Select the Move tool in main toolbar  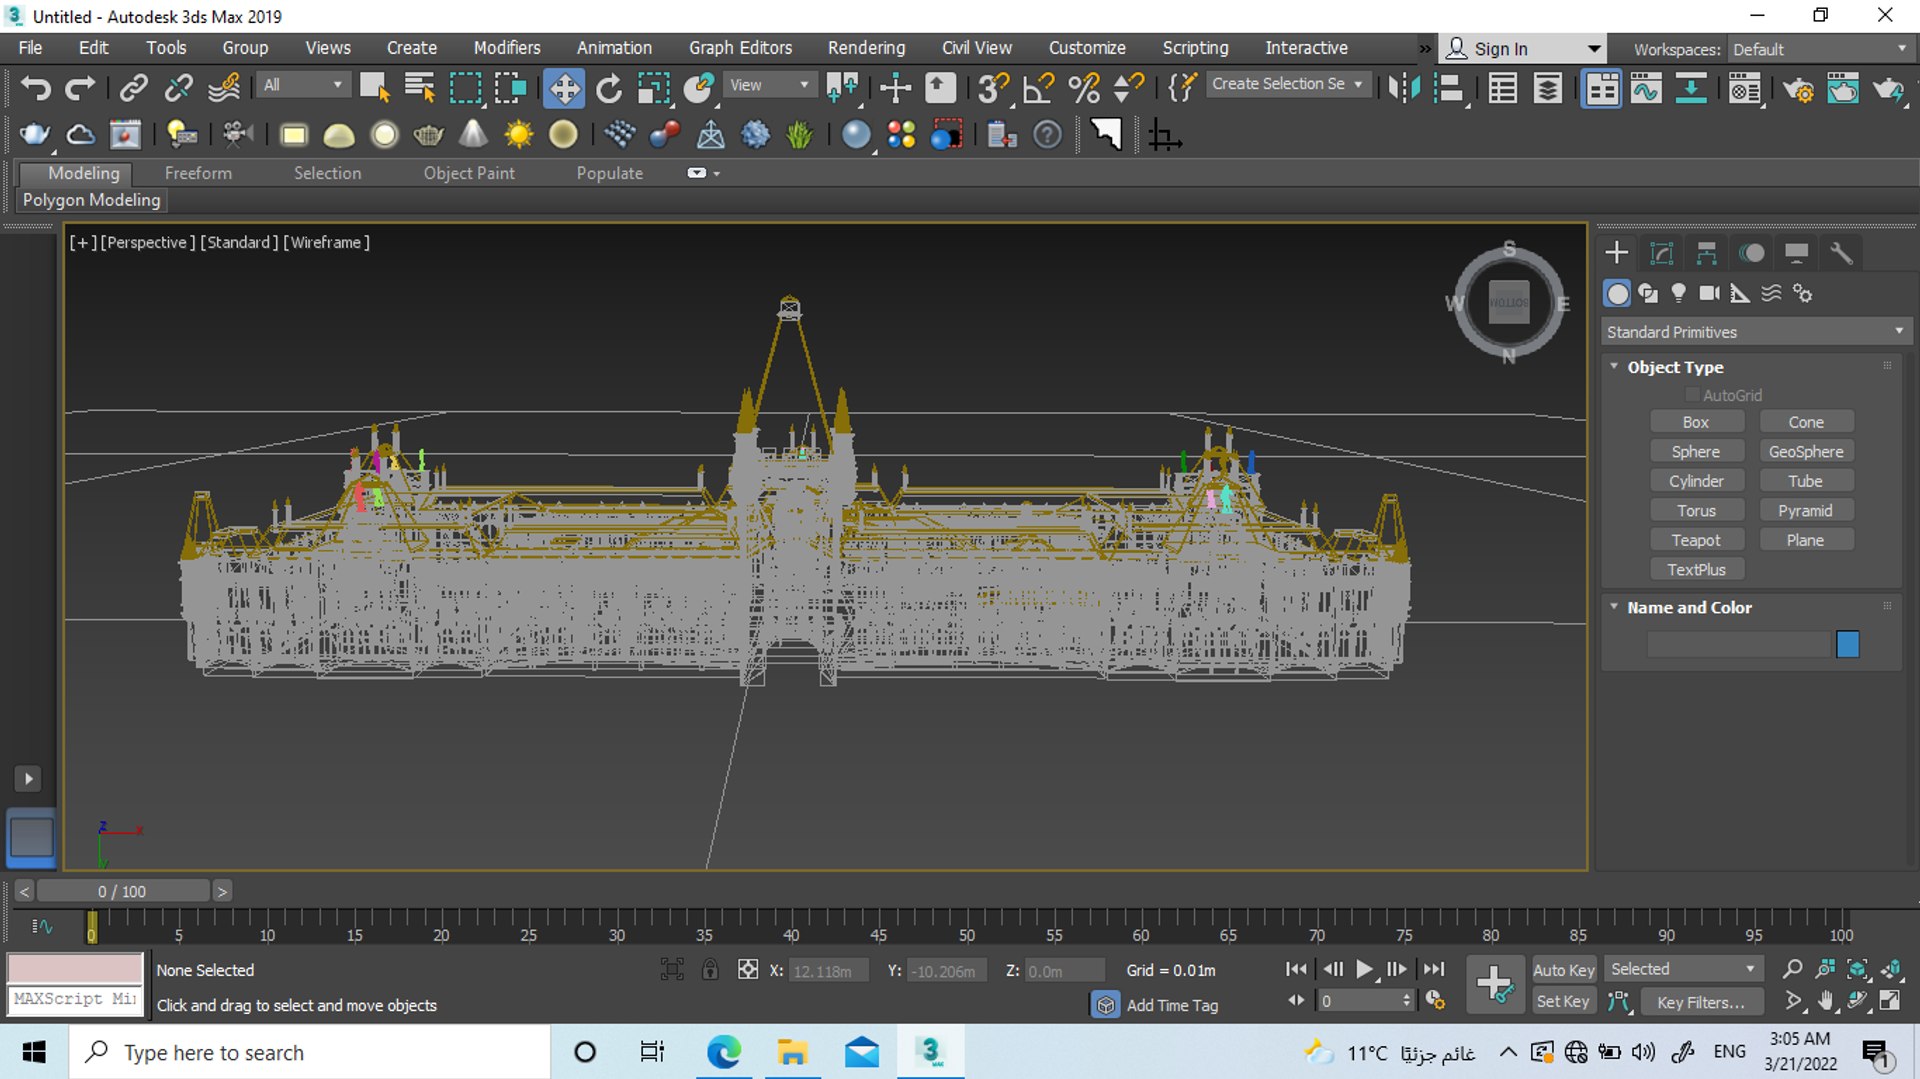(x=564, y=88)
